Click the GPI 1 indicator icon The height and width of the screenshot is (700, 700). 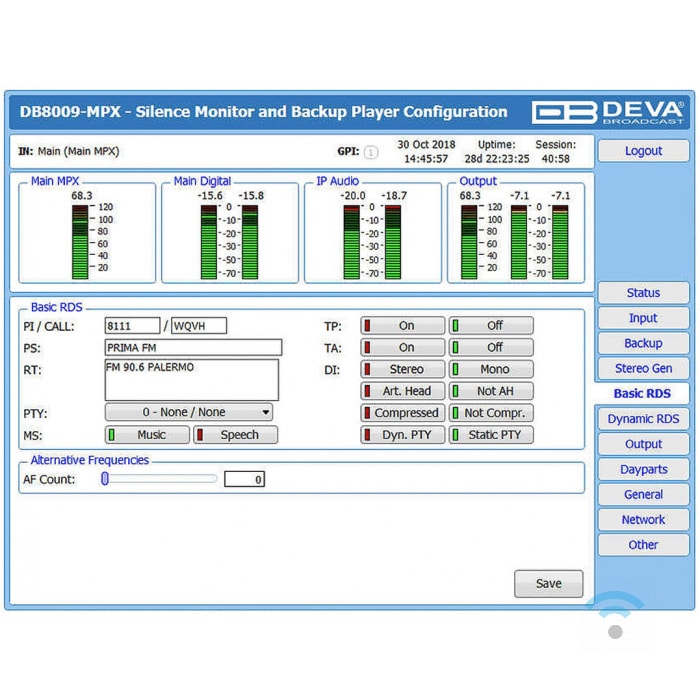coord(371,153)
